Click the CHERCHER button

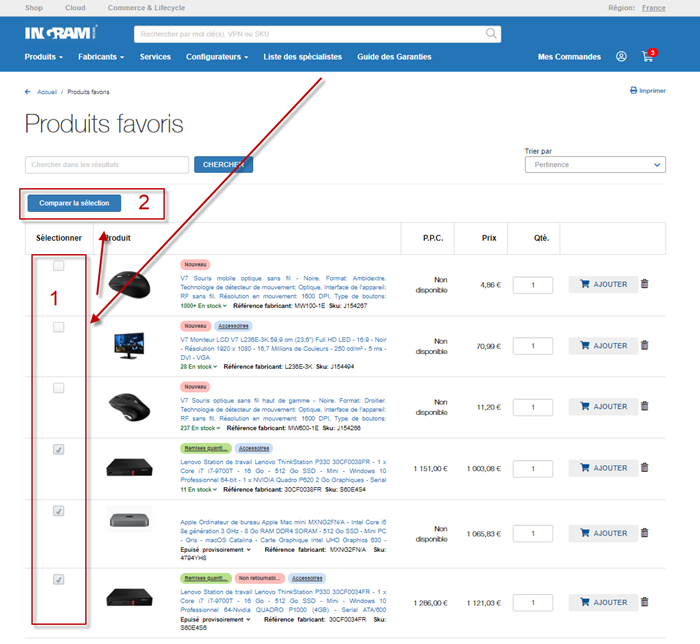click(x=223, y=165)
